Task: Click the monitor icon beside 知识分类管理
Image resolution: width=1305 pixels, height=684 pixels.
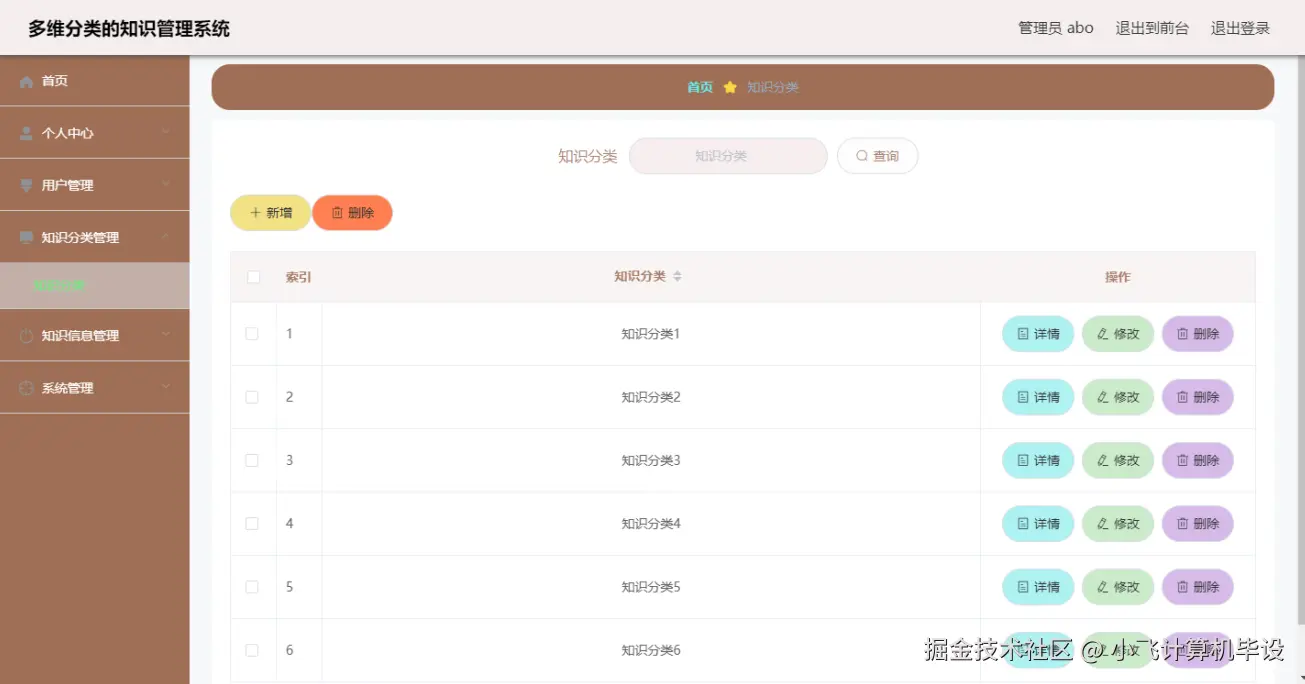Action: [28, 236]
